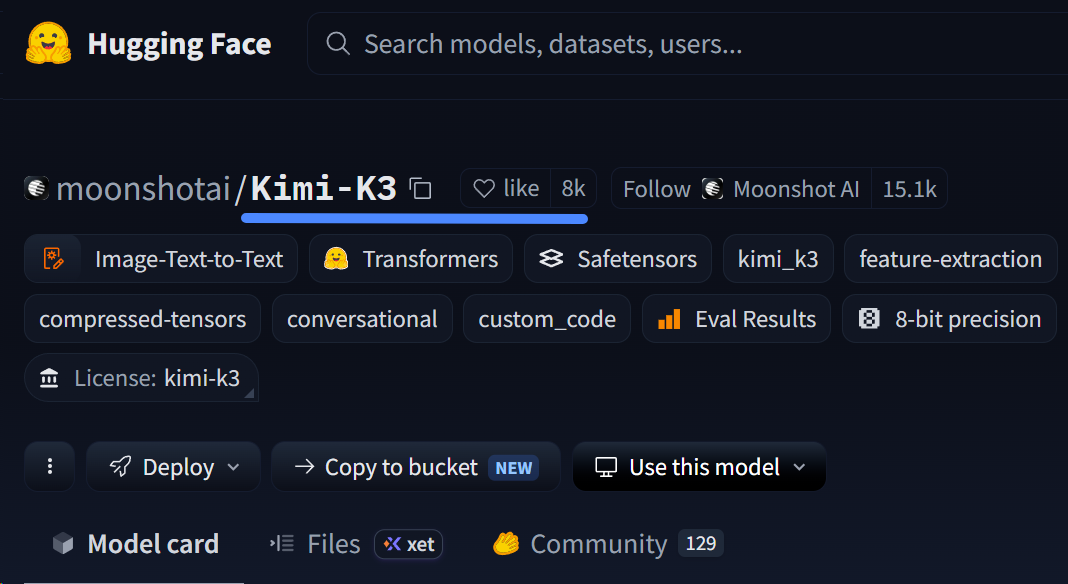Click the Image-Text-to-Text task icon
This screenshot has height=584, width=1068.
coord(53,259)
